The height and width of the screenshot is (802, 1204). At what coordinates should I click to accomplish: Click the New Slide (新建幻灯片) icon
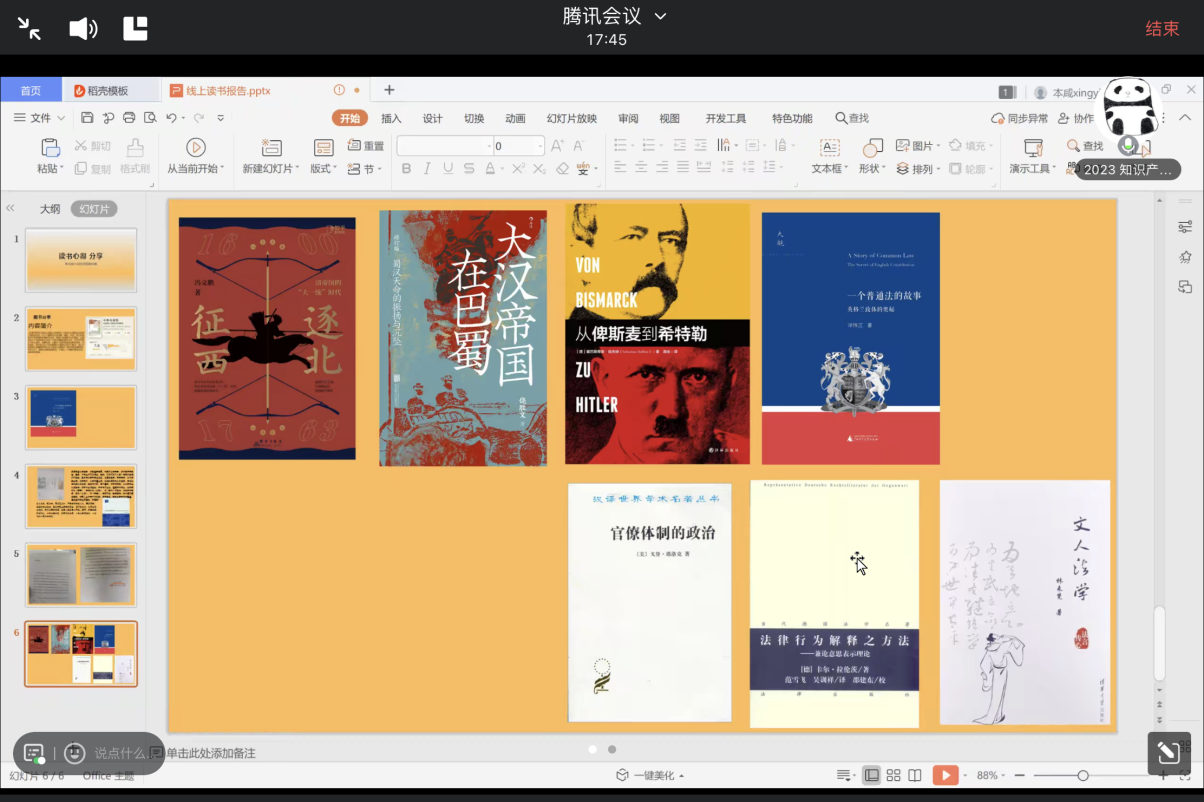[270, 148]
